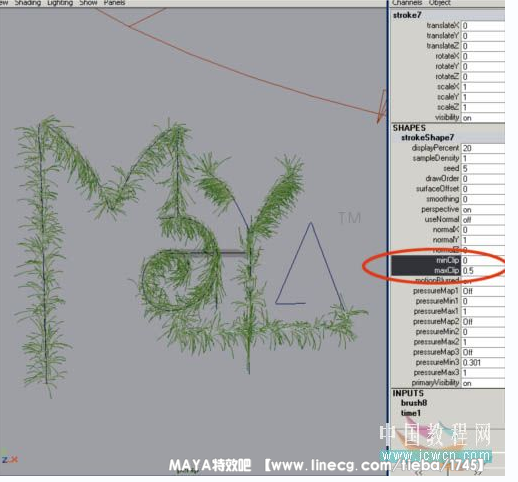Screen dimensions: 518x482
Task: Select the scaleZ attribute label
Action: (448, 107)
